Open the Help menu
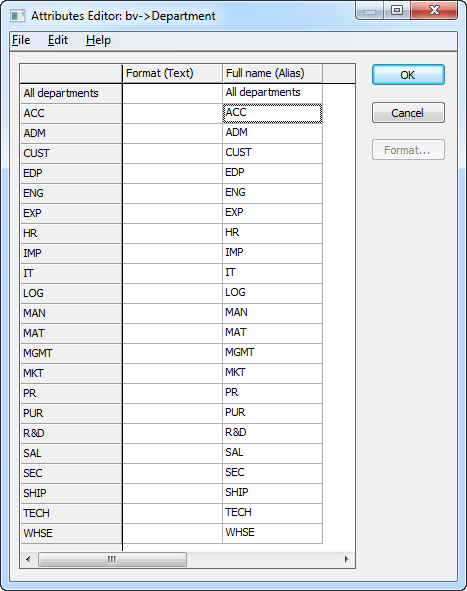467x591 pixels. 98,40
